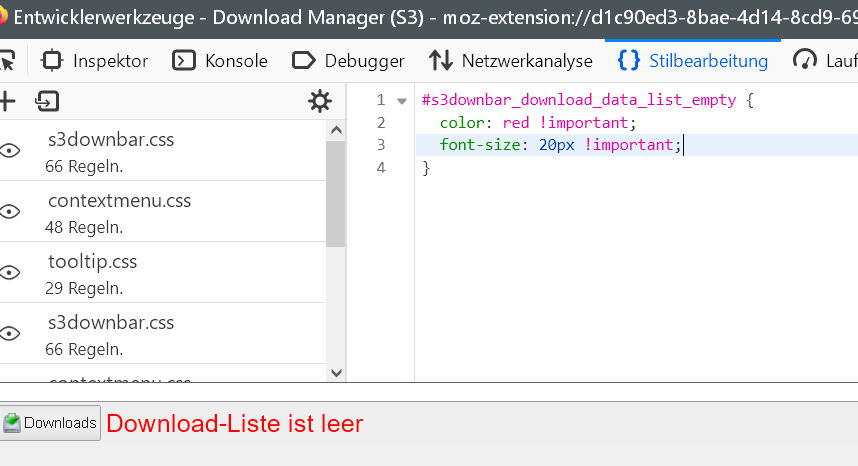Open the Konsole tab

(x=220, y=61)
